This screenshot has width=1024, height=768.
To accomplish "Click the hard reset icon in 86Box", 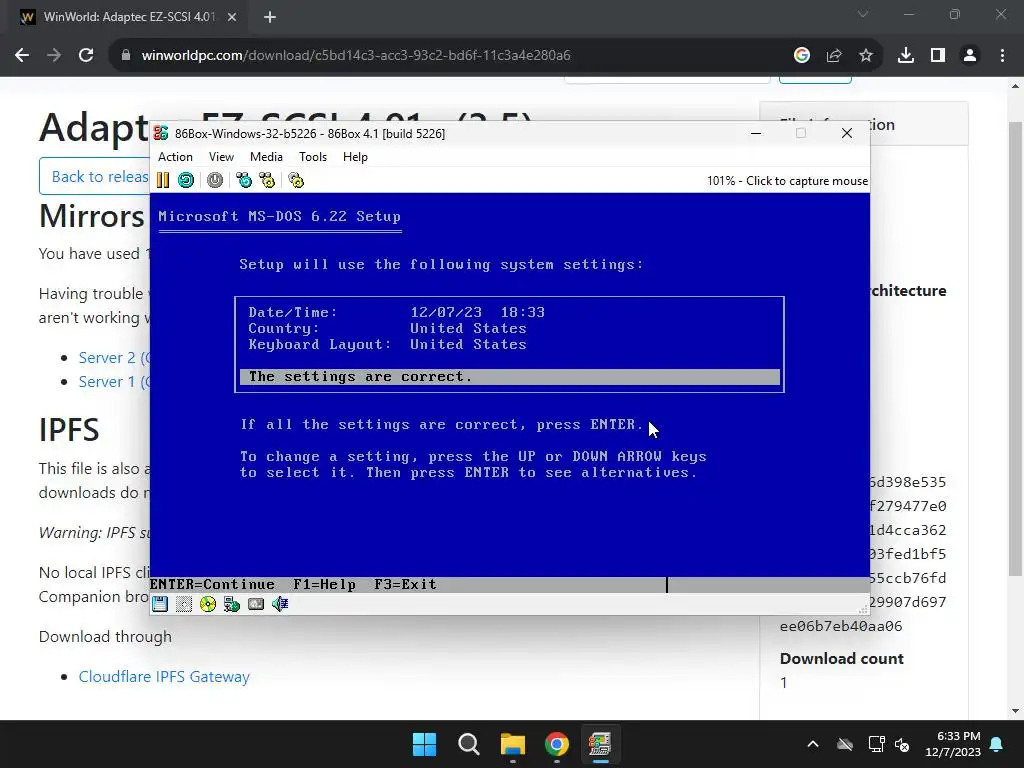I will 186,180.
